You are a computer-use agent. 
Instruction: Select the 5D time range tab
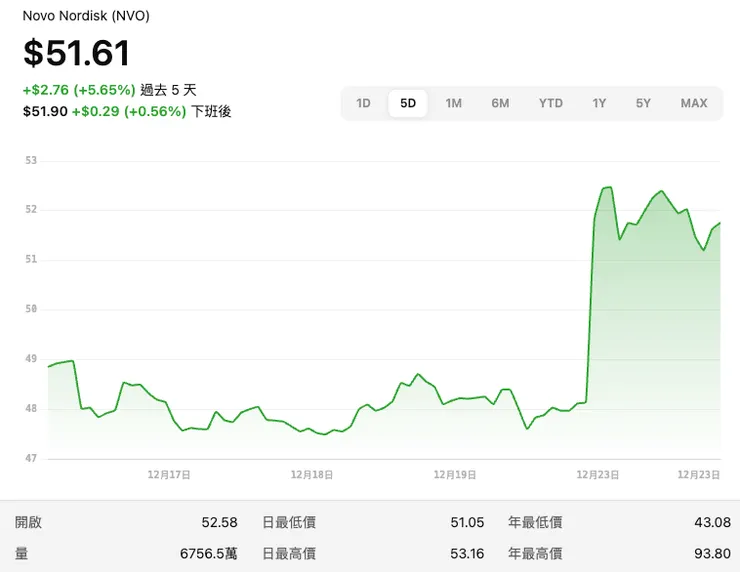tap(408, 103)
